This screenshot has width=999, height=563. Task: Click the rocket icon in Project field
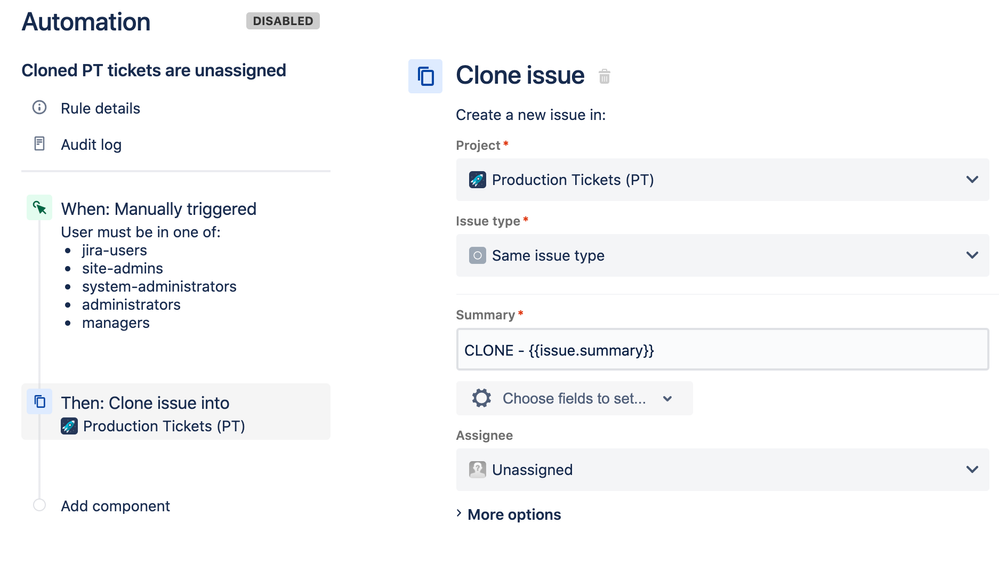click(478, 180)
